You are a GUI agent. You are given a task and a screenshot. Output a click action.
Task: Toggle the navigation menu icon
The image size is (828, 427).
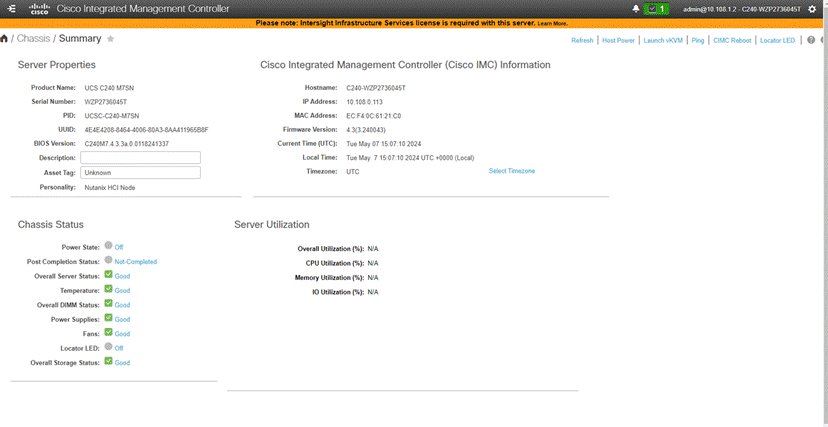tap(13, 9)
